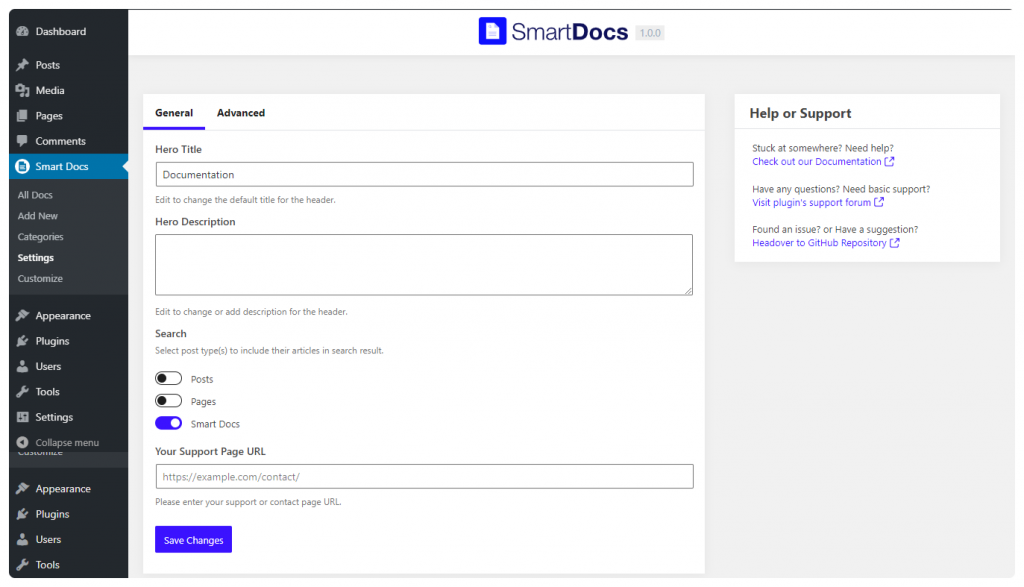The height and width of the screenshot is (587, 1024).
Task: Open the Check out our Documentation link
Action: [x=823, y=162]
